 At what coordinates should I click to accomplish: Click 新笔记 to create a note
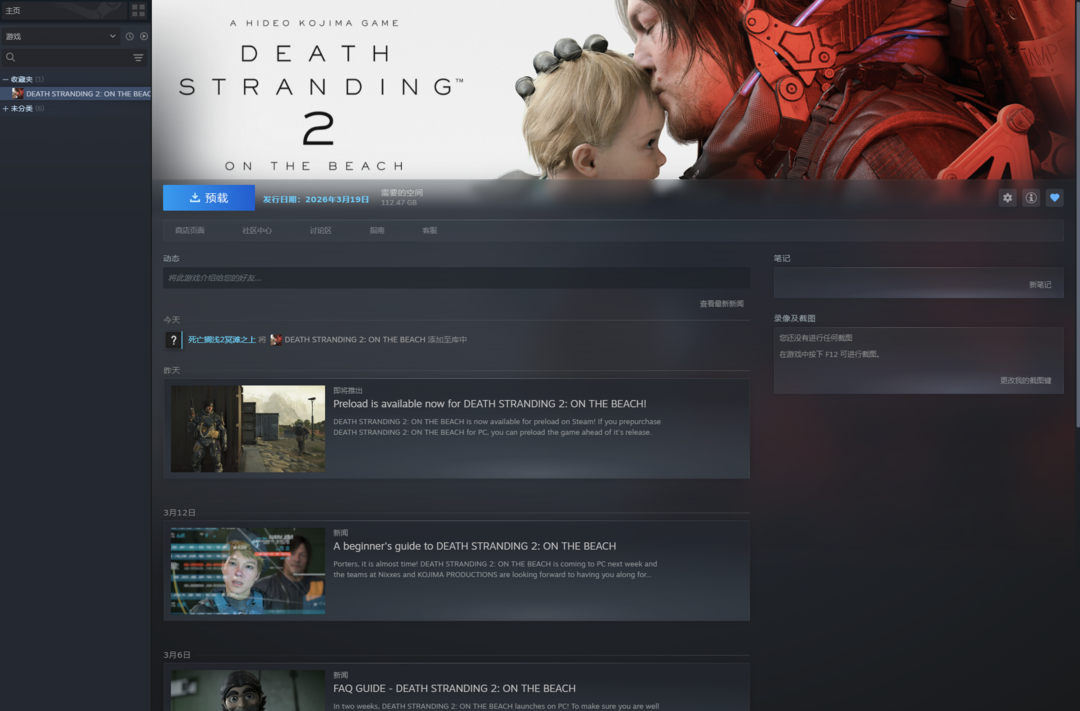click(x=1040, y=285)
